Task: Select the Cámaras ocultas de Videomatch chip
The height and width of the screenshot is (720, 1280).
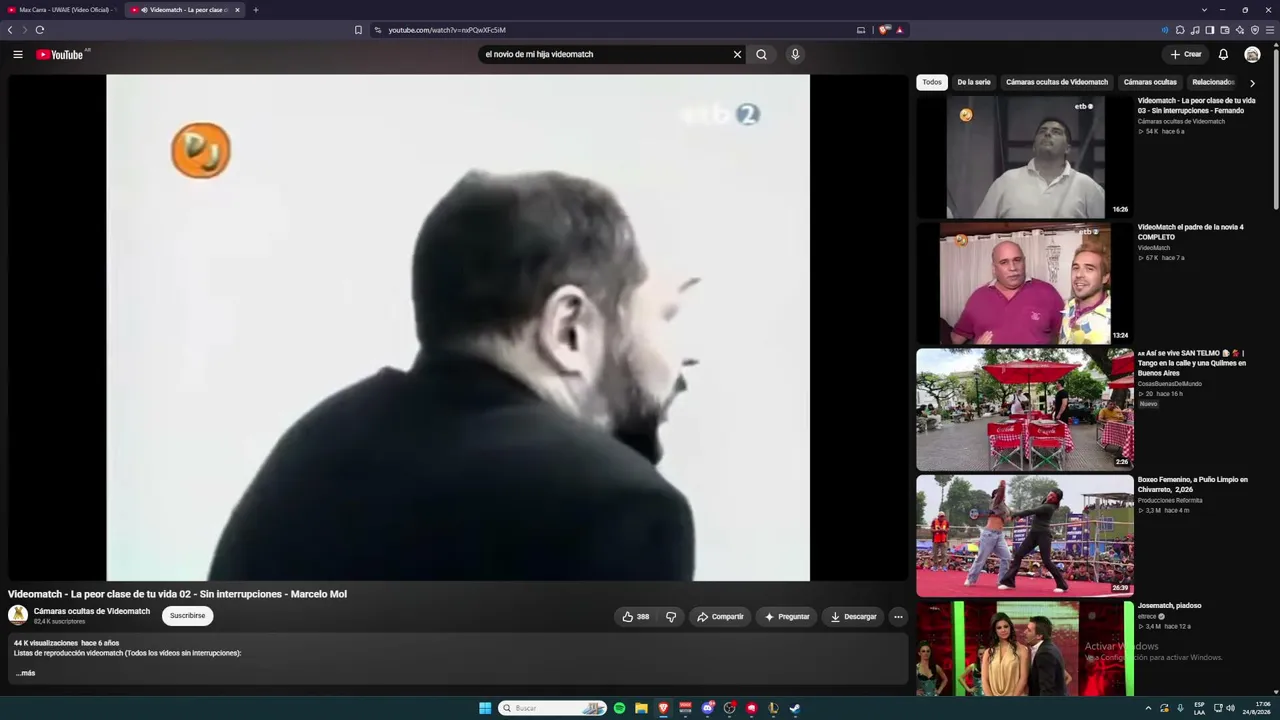Action: pos(1057,82)
